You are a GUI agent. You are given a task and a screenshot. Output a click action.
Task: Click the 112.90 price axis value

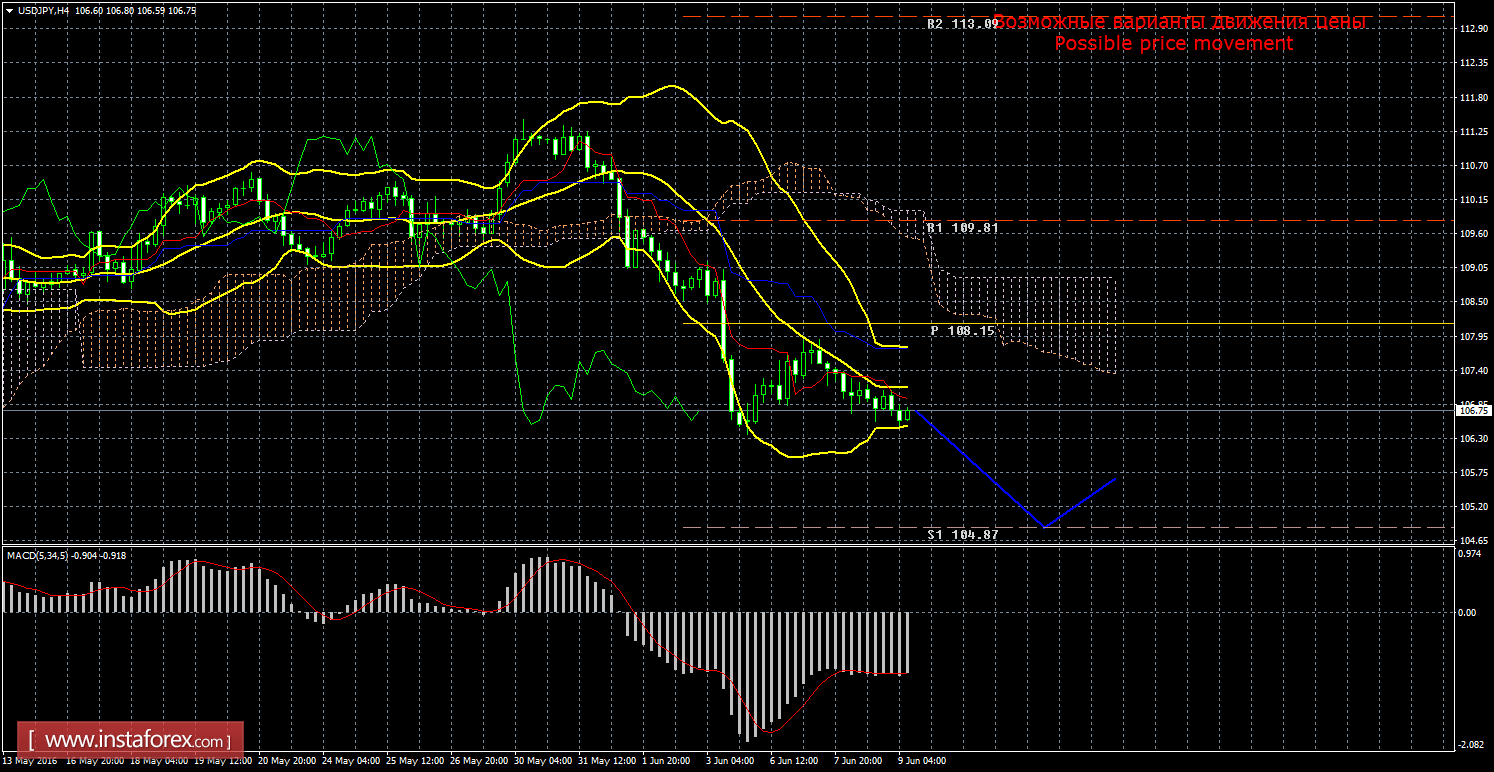1472,29
